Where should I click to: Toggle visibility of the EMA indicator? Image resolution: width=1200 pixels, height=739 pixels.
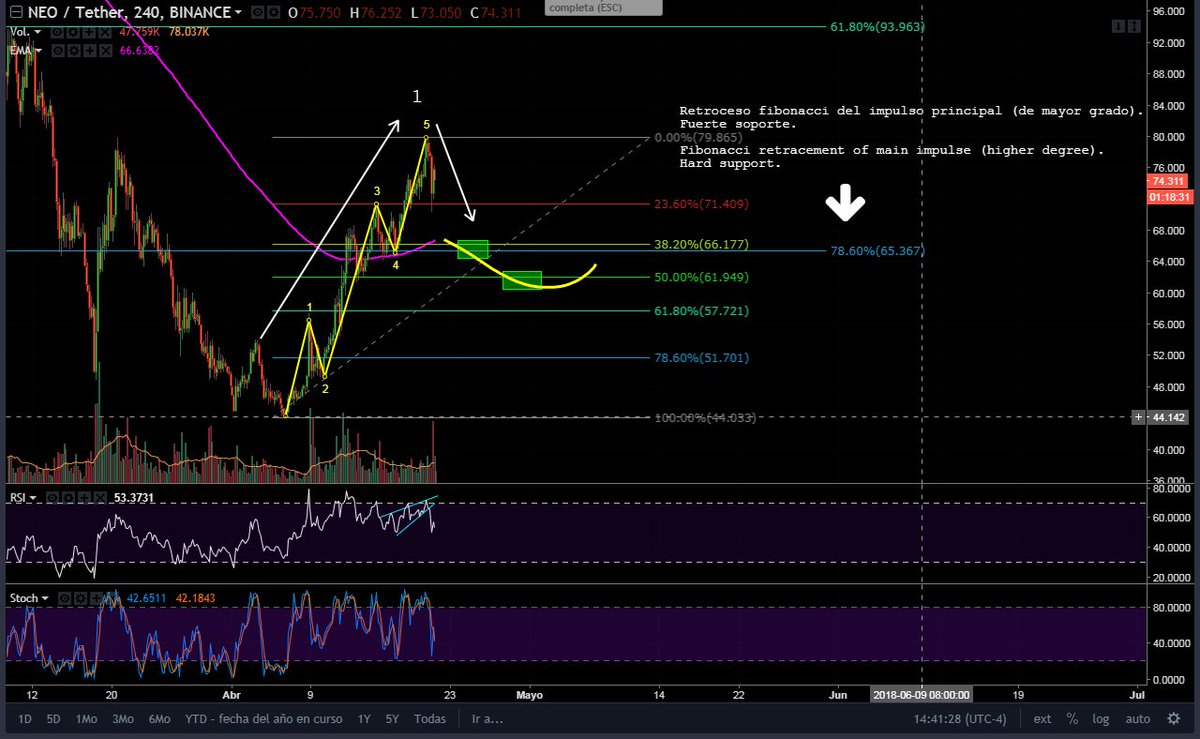(x=58, y=51)
